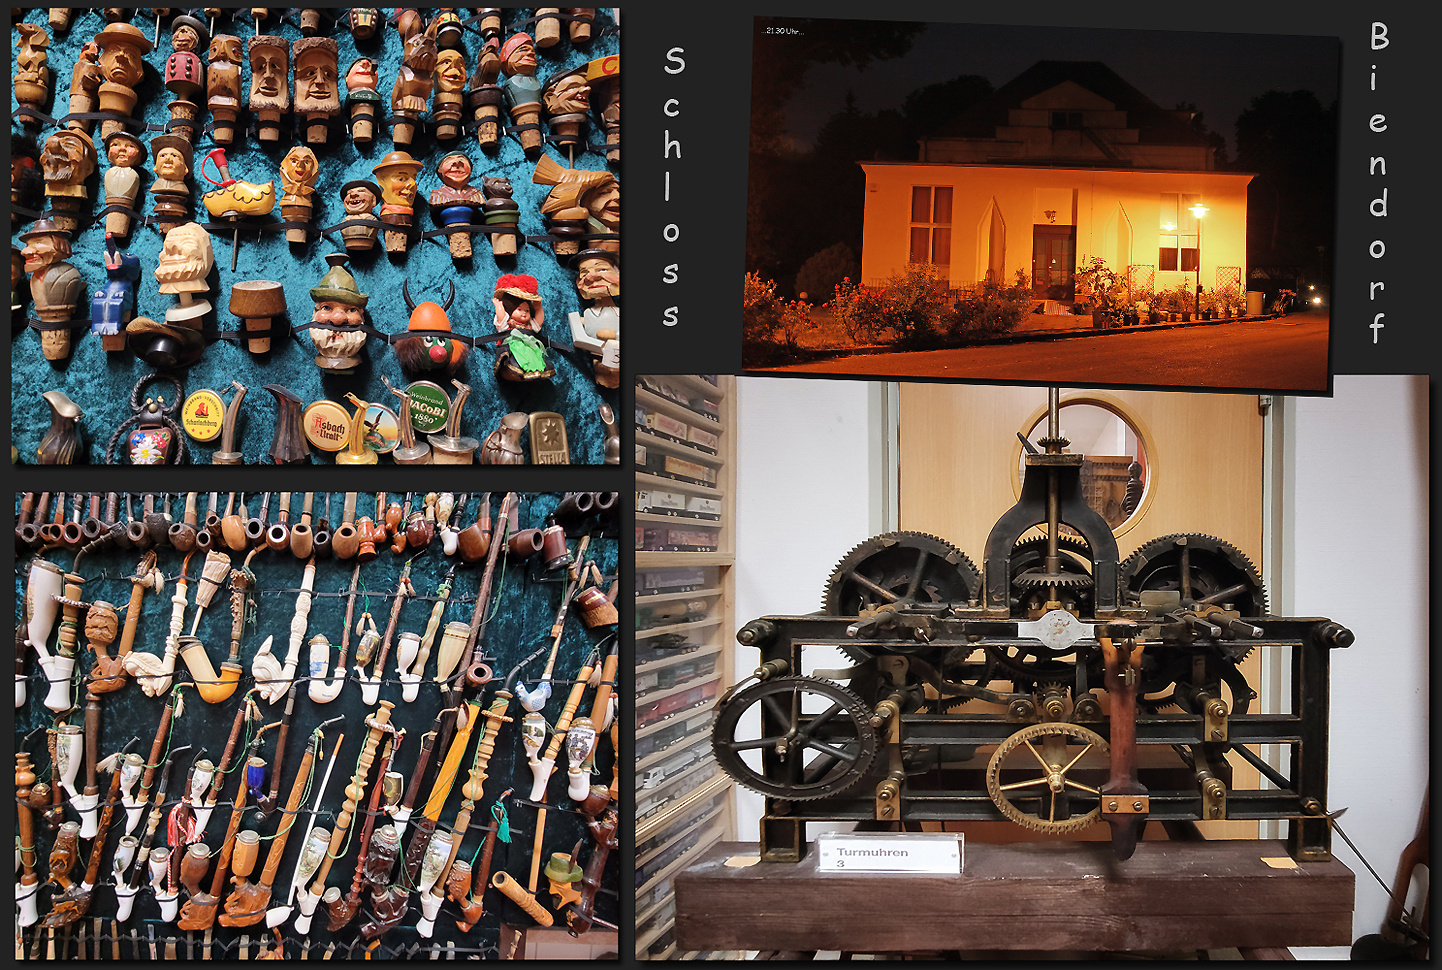Viewport: 1442px width, 970px height.
Task: Open the tower clock mechanism photo
Action: pos(1032,667)
